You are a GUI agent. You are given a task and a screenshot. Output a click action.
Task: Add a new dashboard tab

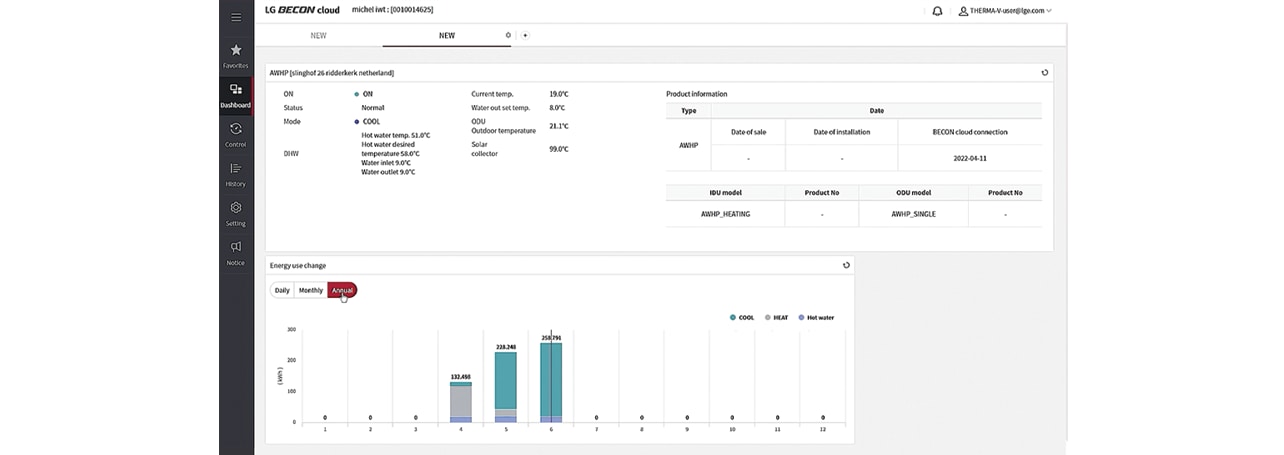coord(525,35)
